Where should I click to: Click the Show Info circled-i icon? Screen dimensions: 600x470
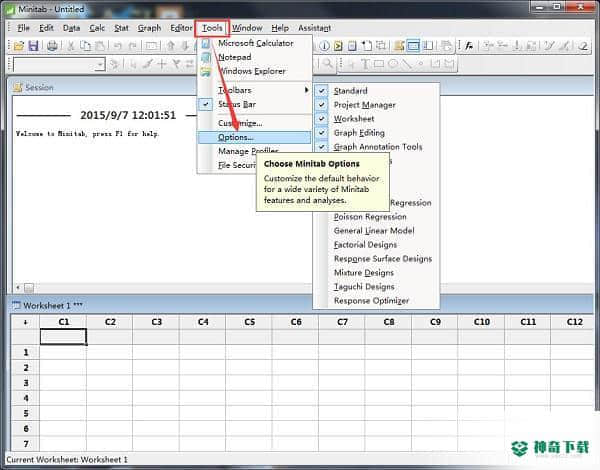pyautogui.click(x=324, y=46)
